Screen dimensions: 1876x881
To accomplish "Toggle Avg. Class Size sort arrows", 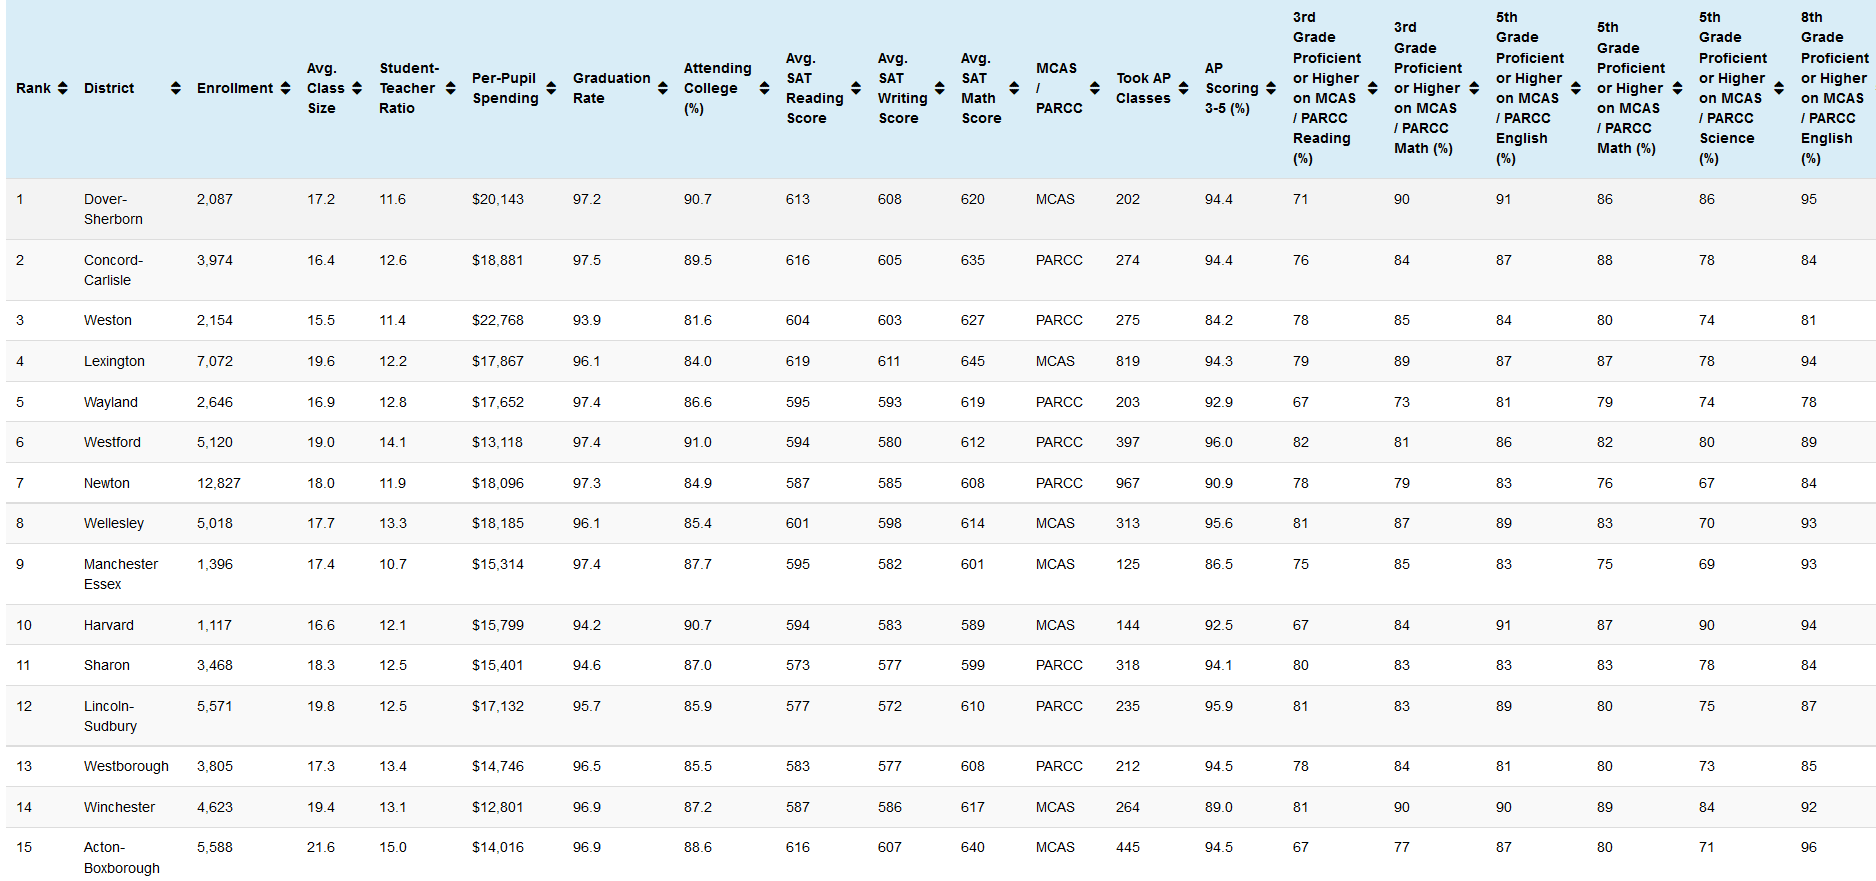I will 357,88.
